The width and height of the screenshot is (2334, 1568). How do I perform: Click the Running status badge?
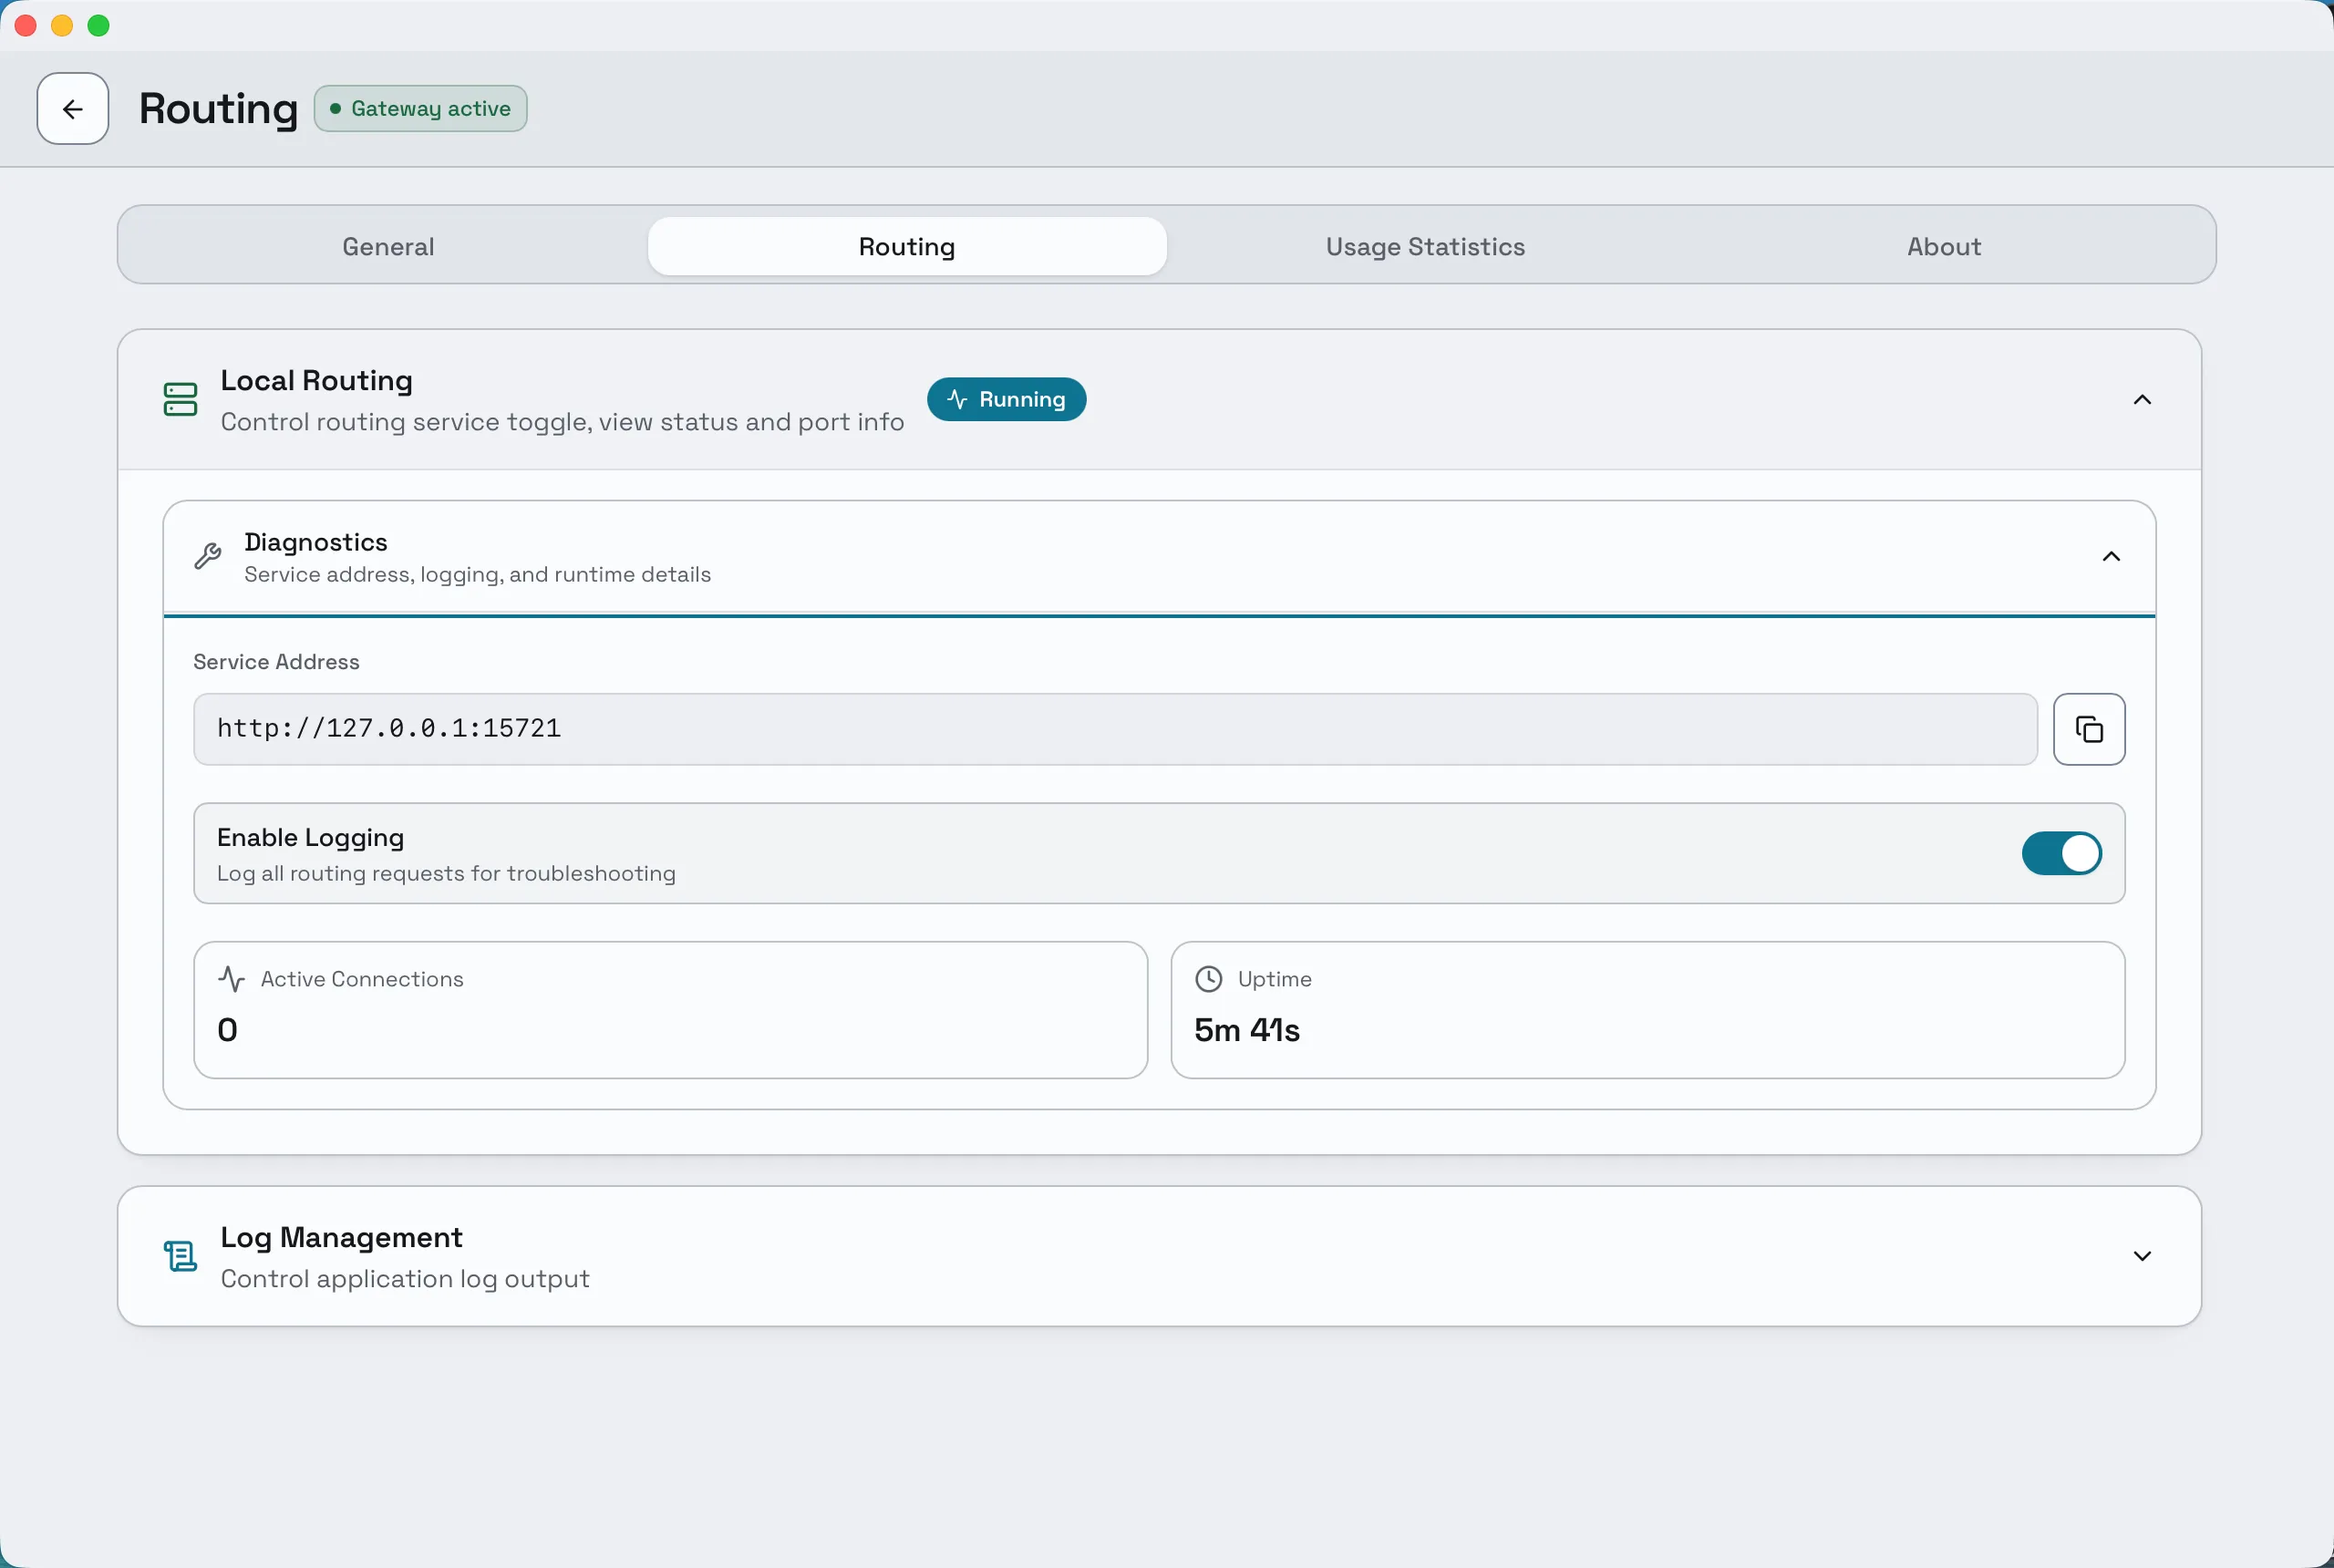1006,399
